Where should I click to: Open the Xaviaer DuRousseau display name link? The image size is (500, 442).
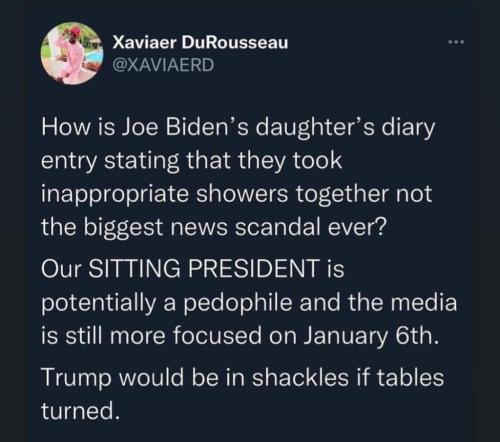[200, 43]
